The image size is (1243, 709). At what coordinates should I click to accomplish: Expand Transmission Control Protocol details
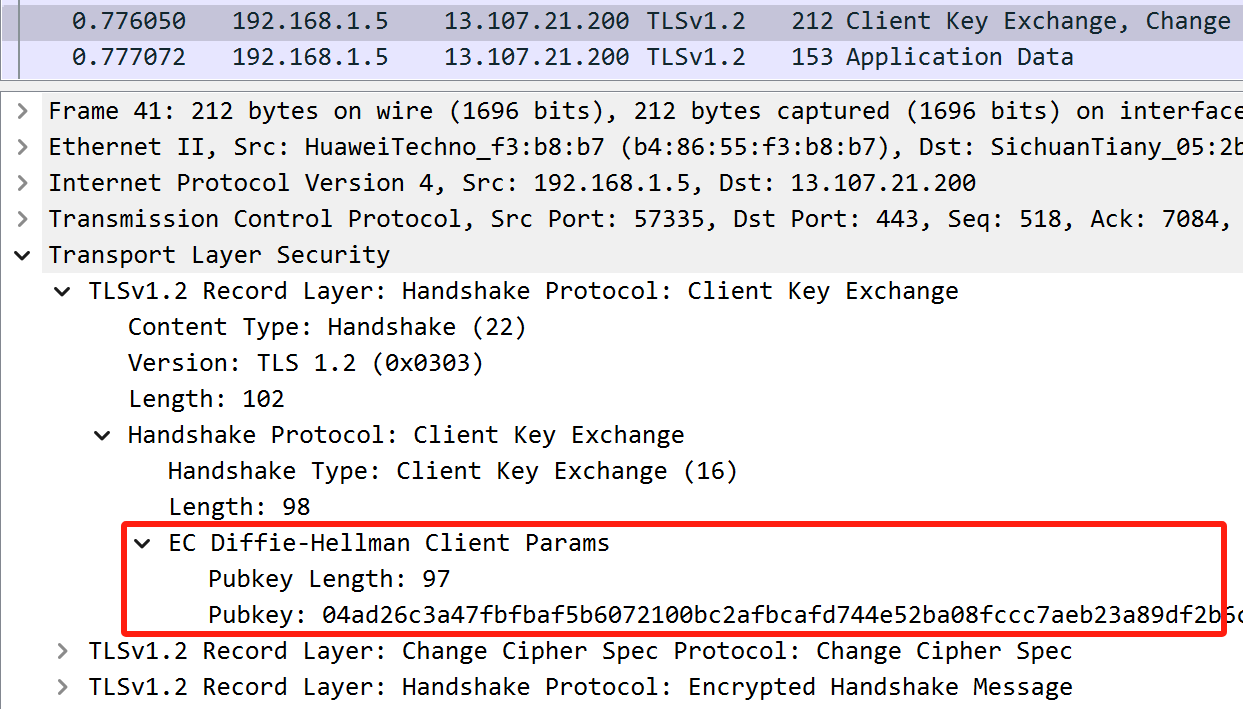point(23,219)
